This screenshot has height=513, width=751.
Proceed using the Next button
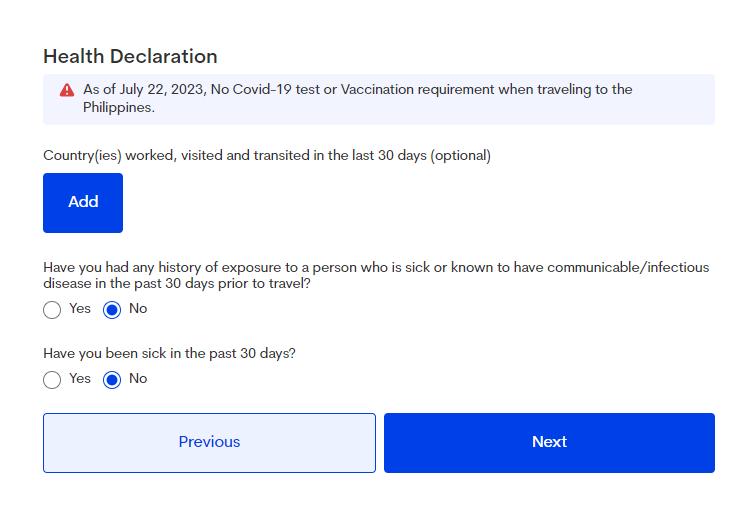tap(549, 443)
